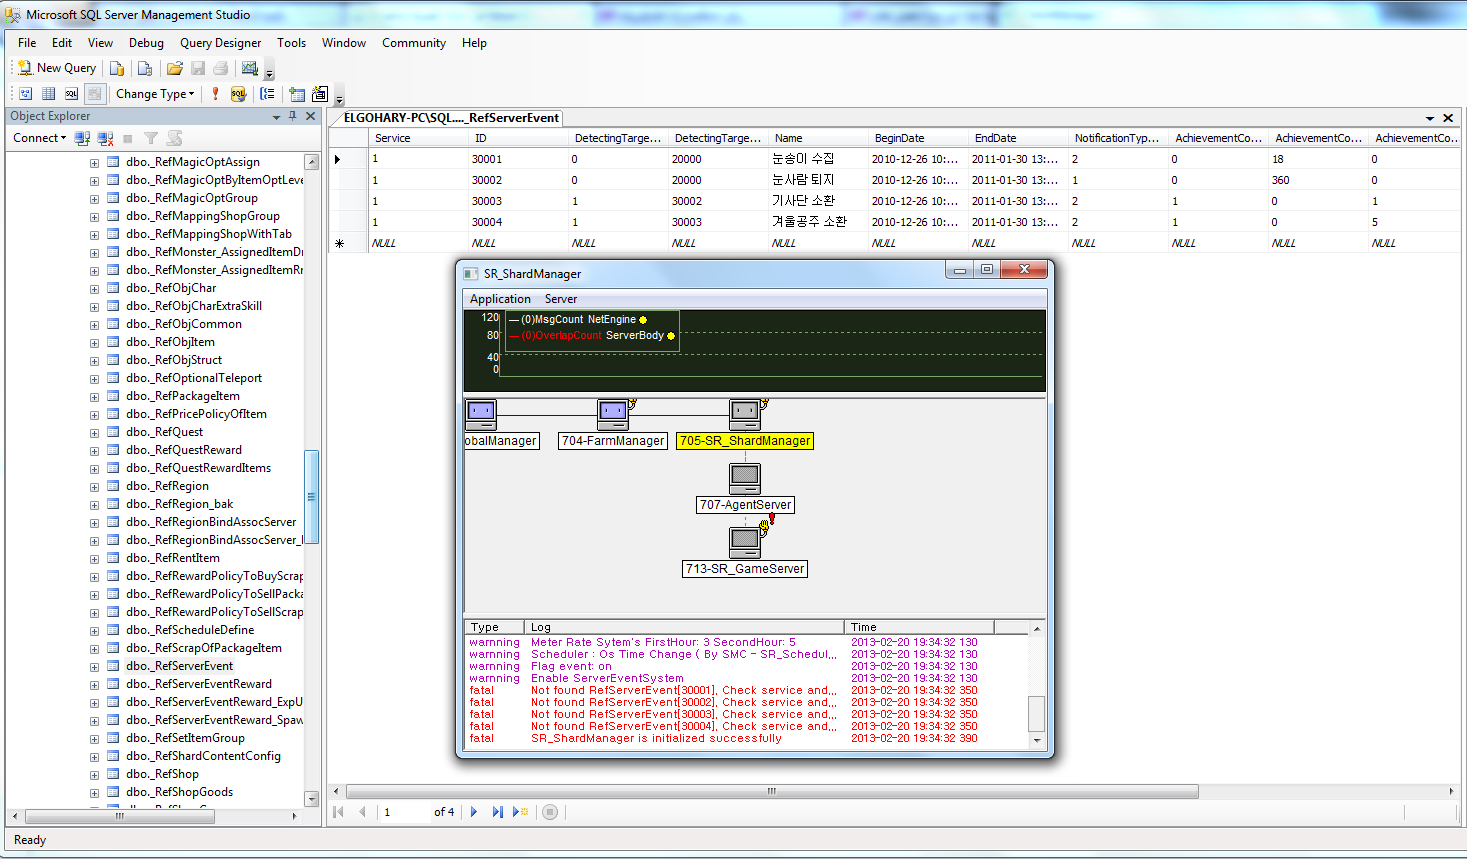
Task: Select the RefServerEvent document tab
Action: (450, 118)
